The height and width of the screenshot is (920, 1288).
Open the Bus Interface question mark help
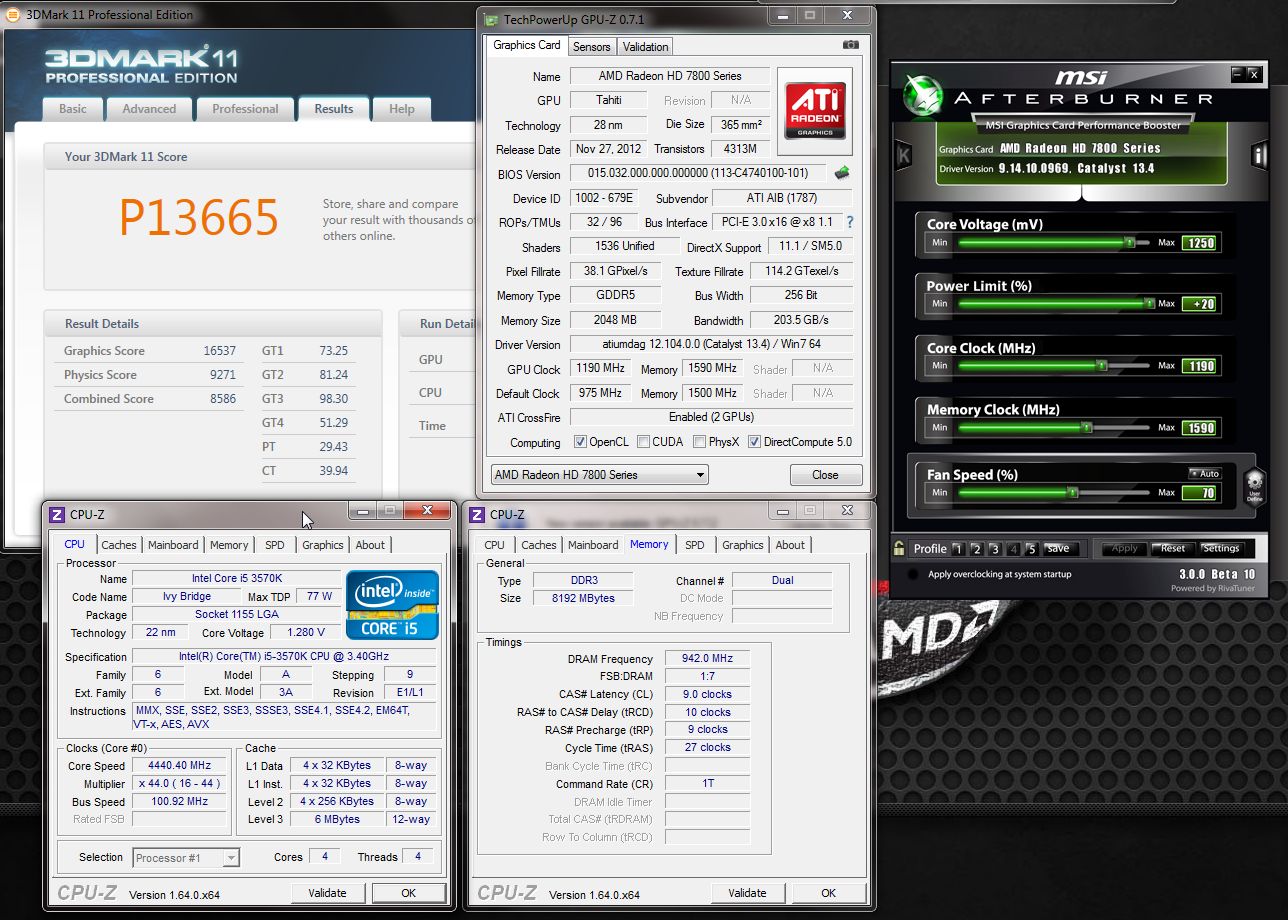coord(850,222)
